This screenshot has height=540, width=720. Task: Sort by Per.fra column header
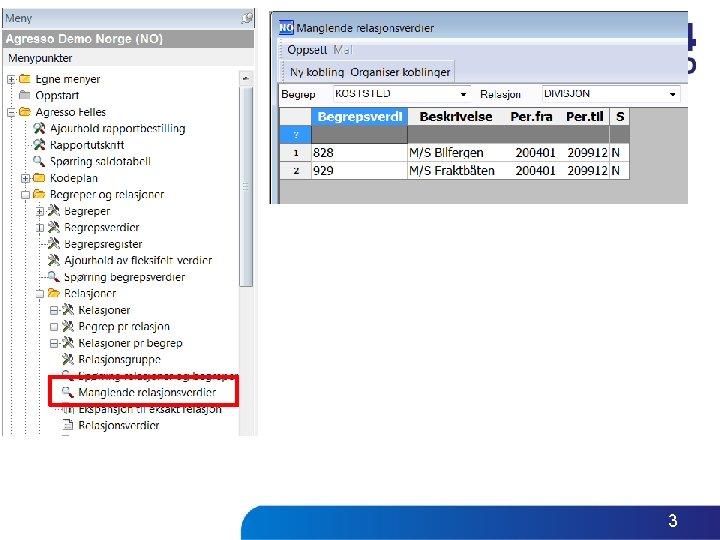[x=531, y=117]
